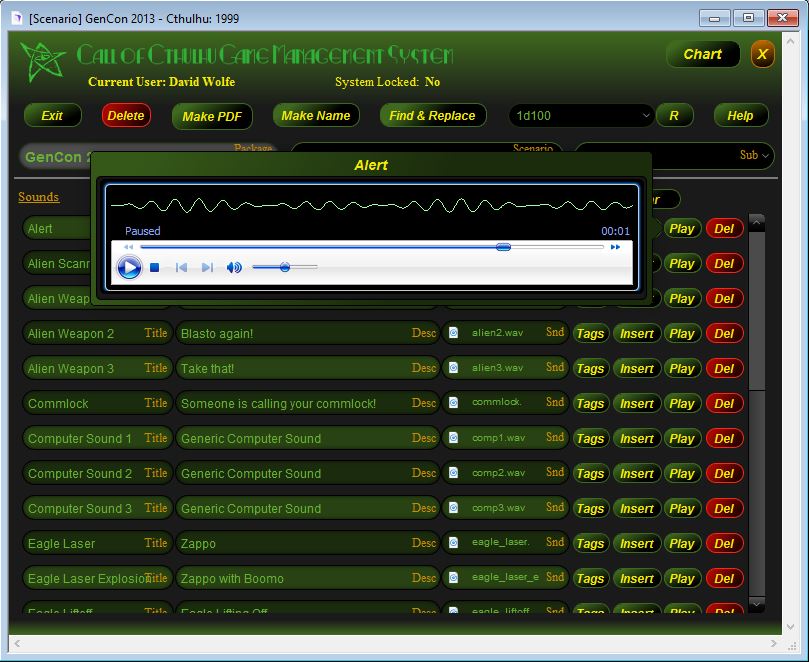Click the red Delete button
The width and height of the screenshot is (809, 662).
126,116
